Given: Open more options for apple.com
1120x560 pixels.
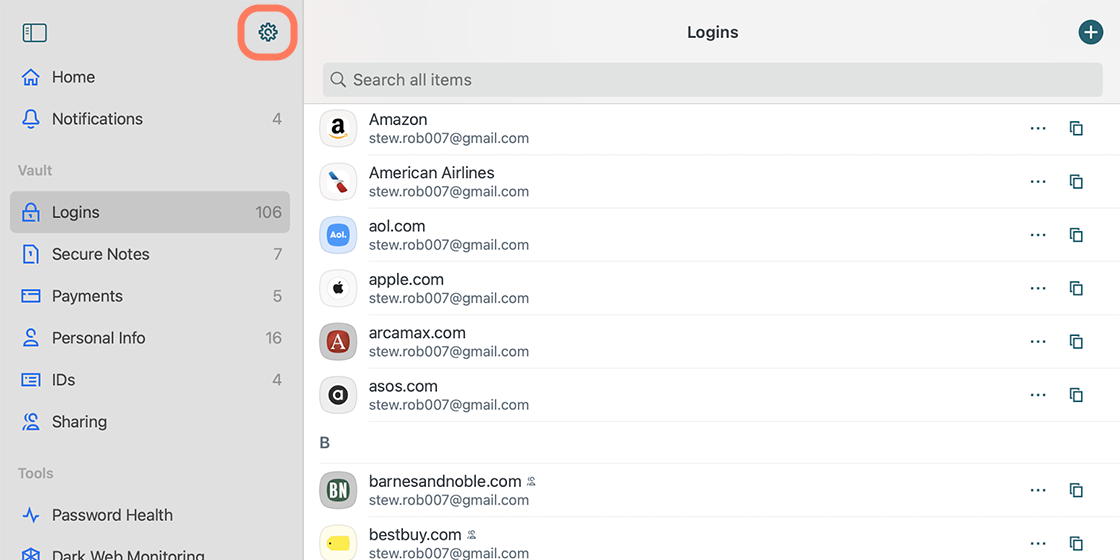Looking at the screenshot, I should click(1038, 288).
